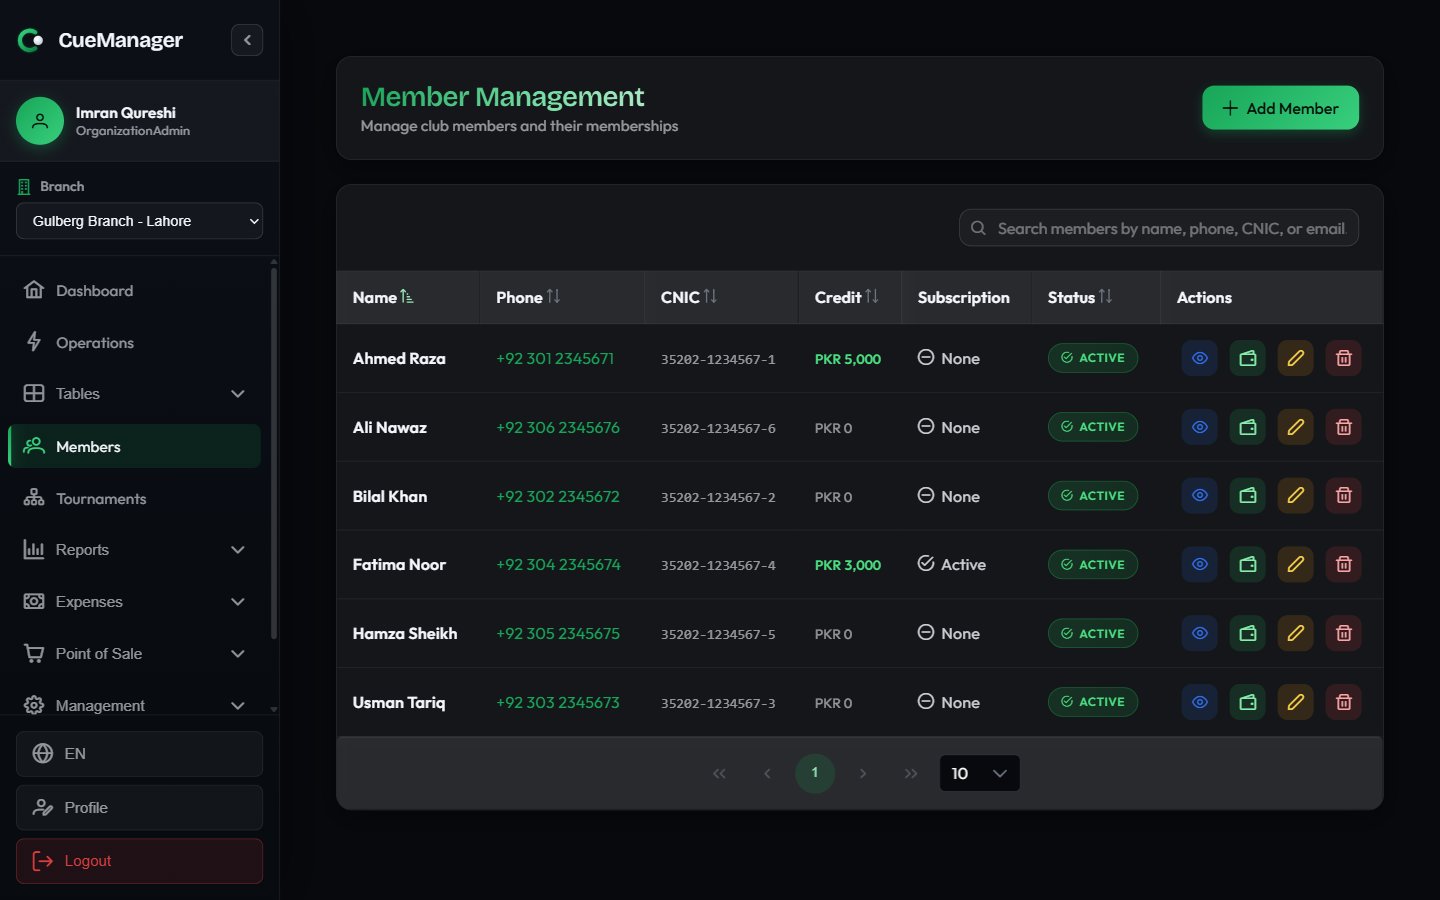The height and width of the screenshot is (900, 1440).
Task: Delete Usman Tariq using trash icon
Action: (x=1343, y=702)
